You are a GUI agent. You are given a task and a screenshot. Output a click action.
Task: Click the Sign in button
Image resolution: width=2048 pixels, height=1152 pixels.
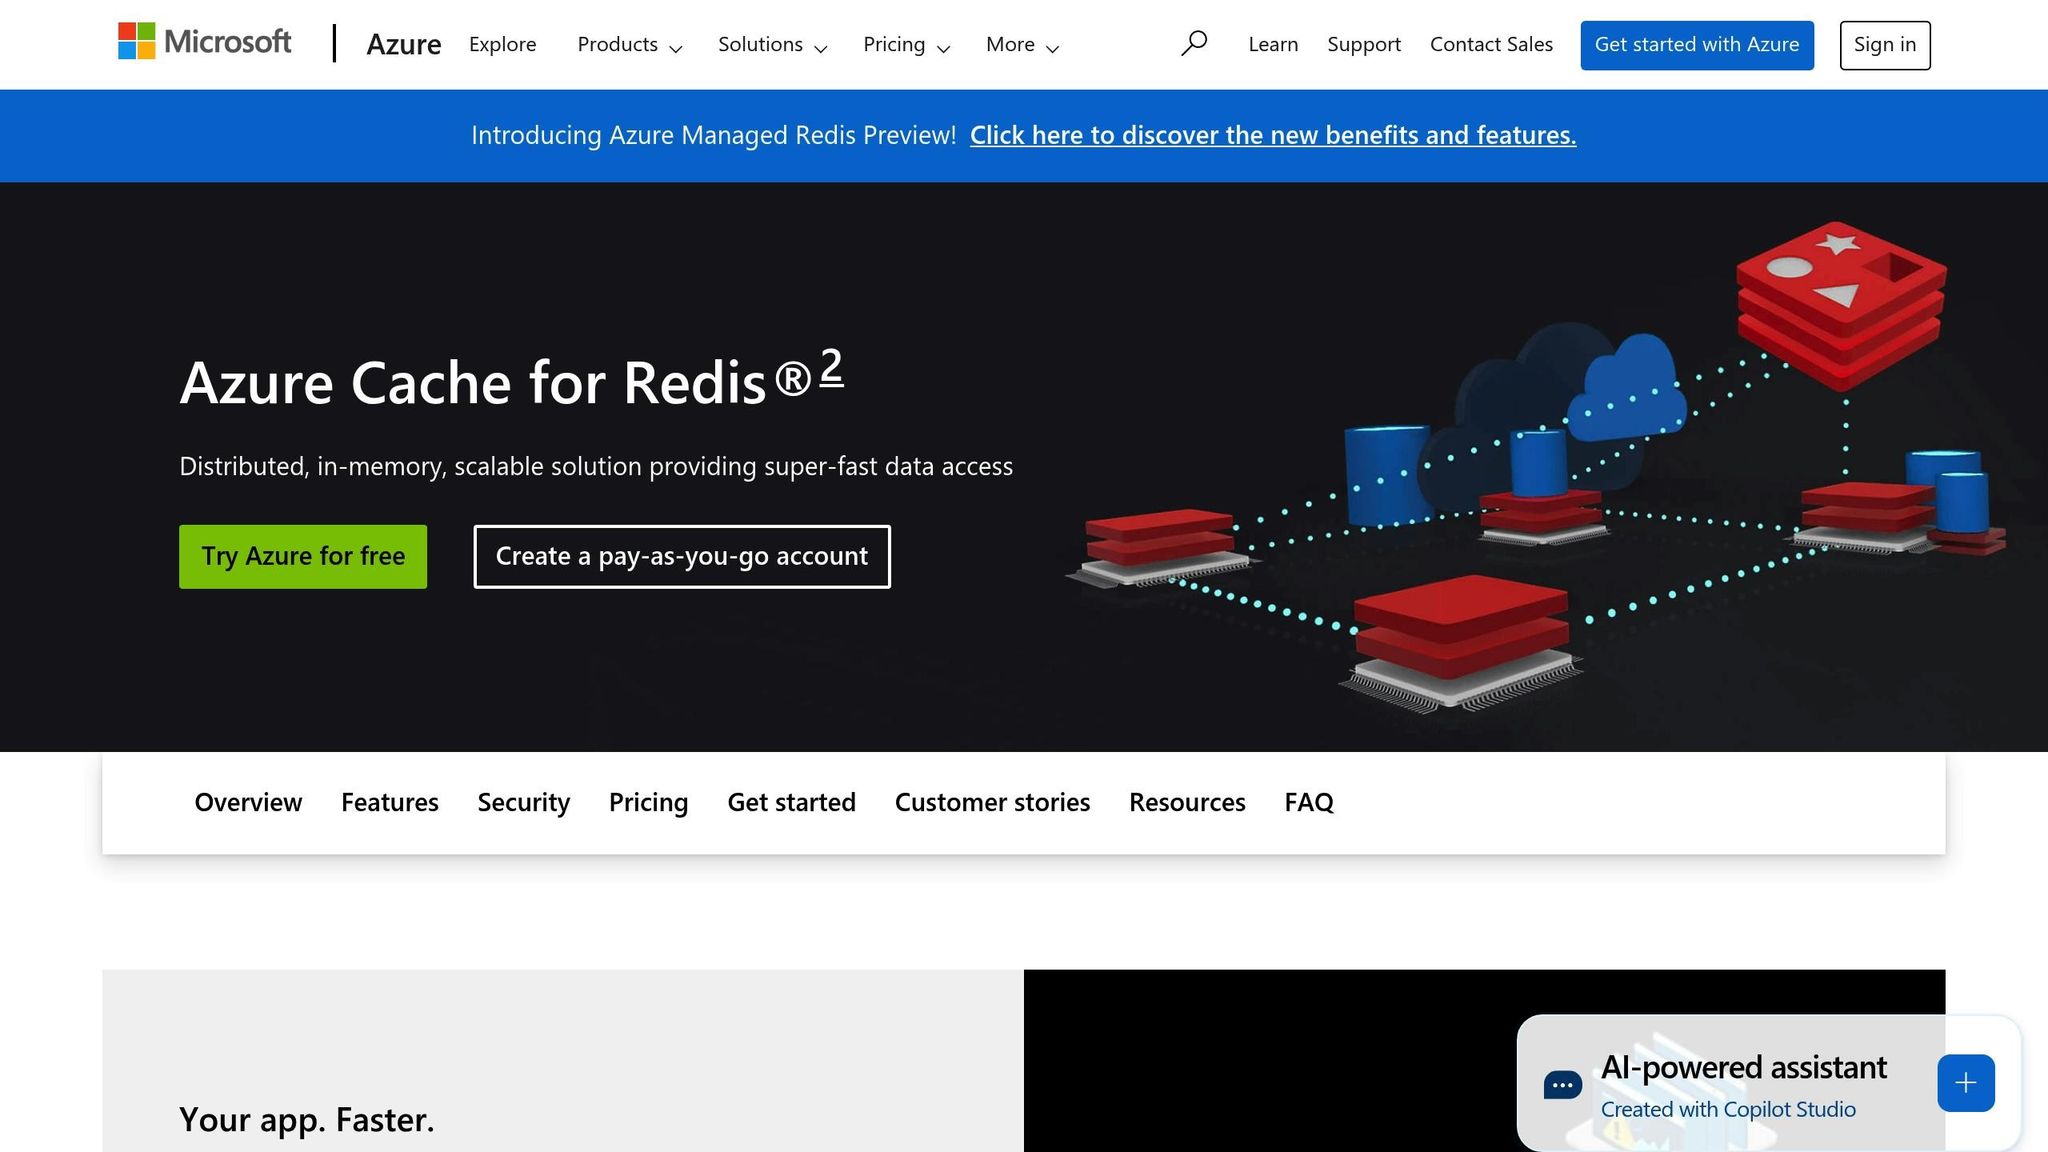tap(1885, 45)
